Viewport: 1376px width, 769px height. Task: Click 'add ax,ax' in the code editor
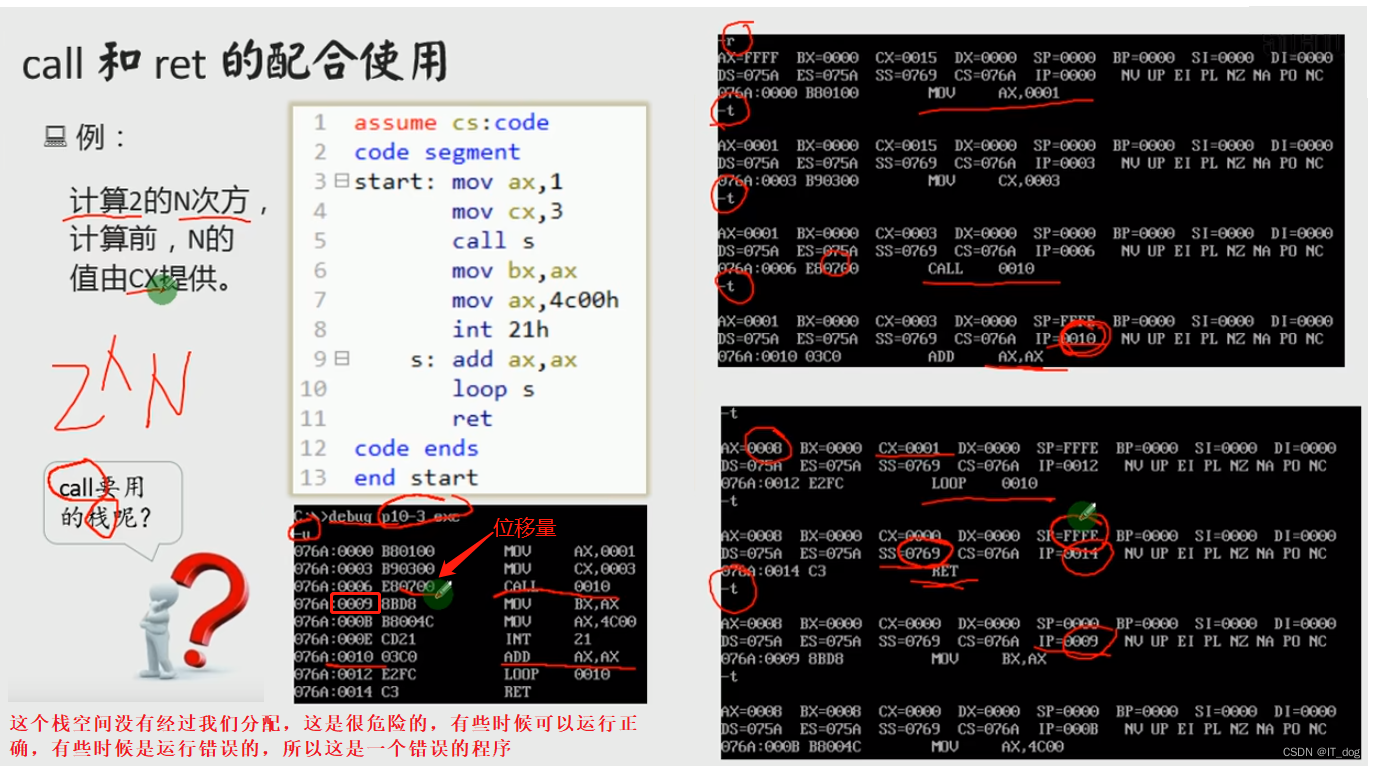pos(514,359)
